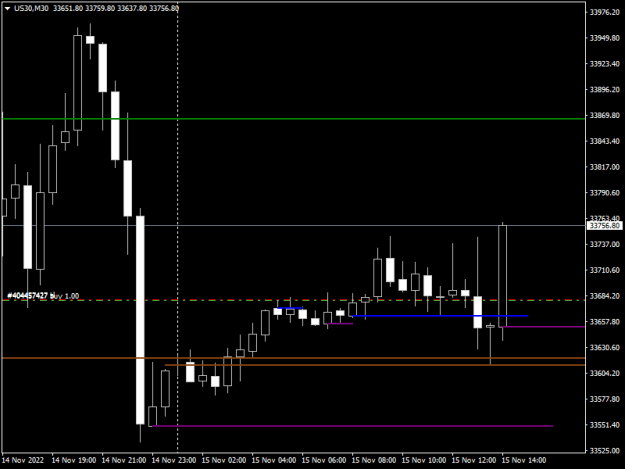Image resolution: width=625 pixels, height=469 pixels.
Task: Click the 33657.80 price scale label
Action: tap(605, 322)
